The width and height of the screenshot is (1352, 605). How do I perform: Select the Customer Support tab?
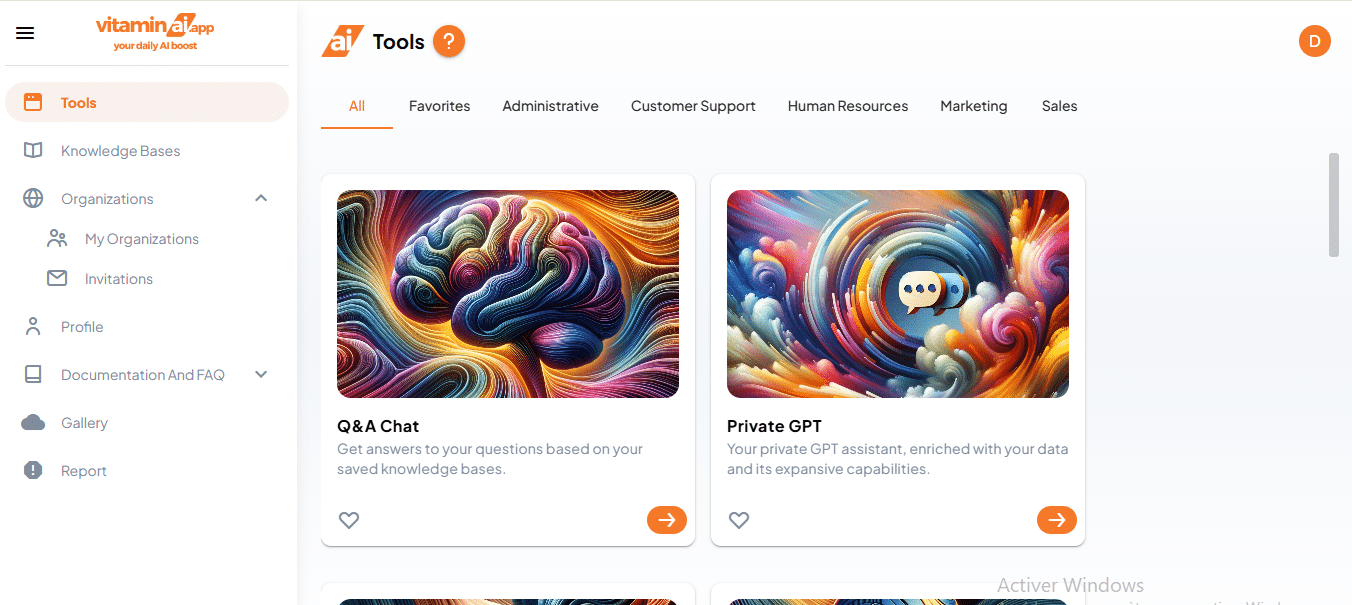pos(693,106)
